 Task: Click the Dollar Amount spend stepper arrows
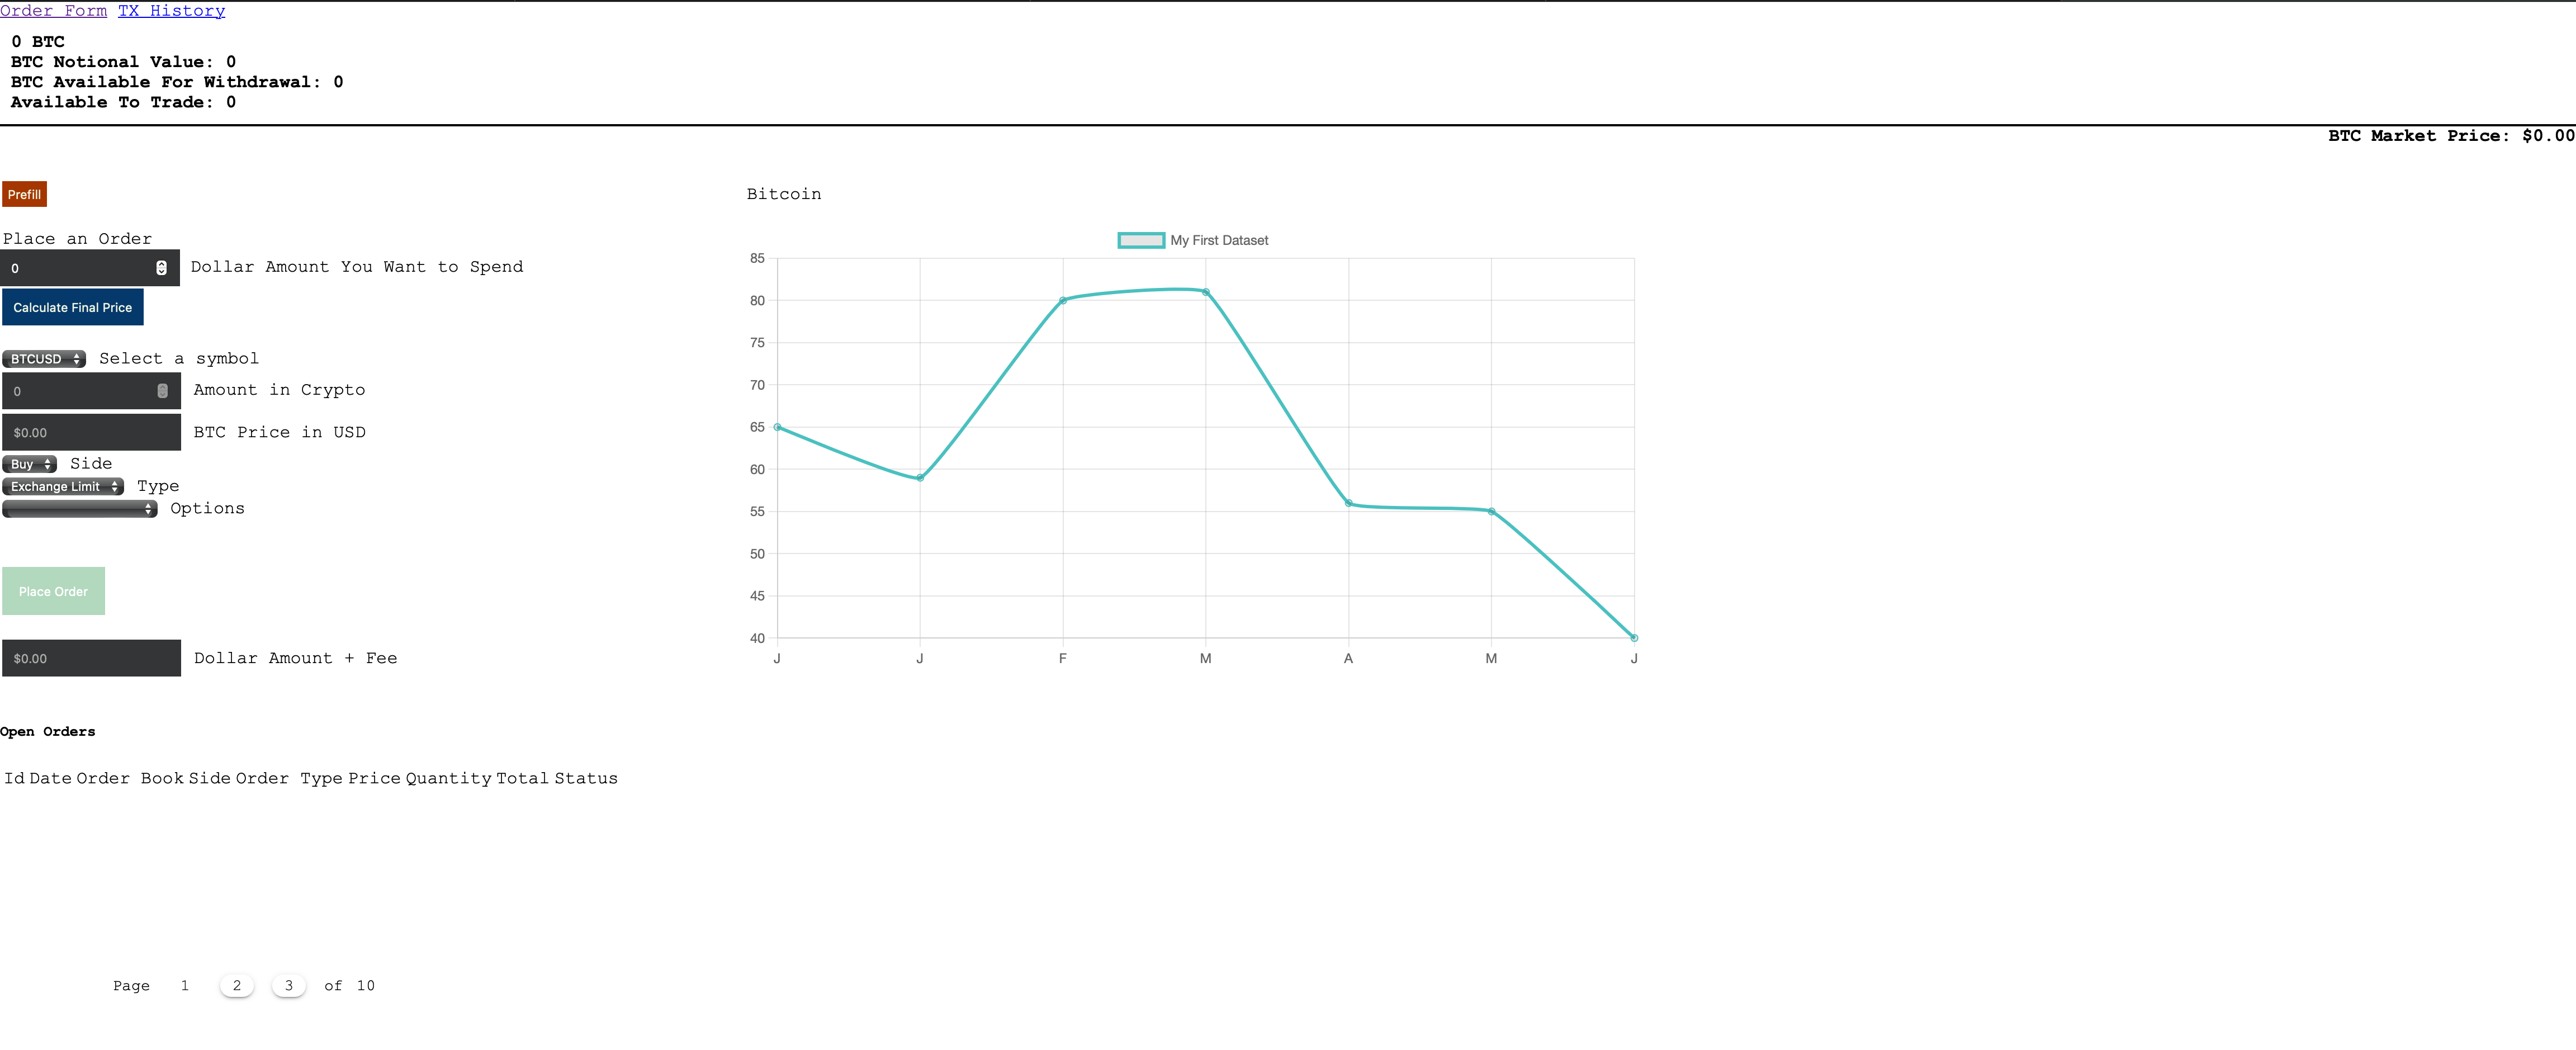(161, 268)
